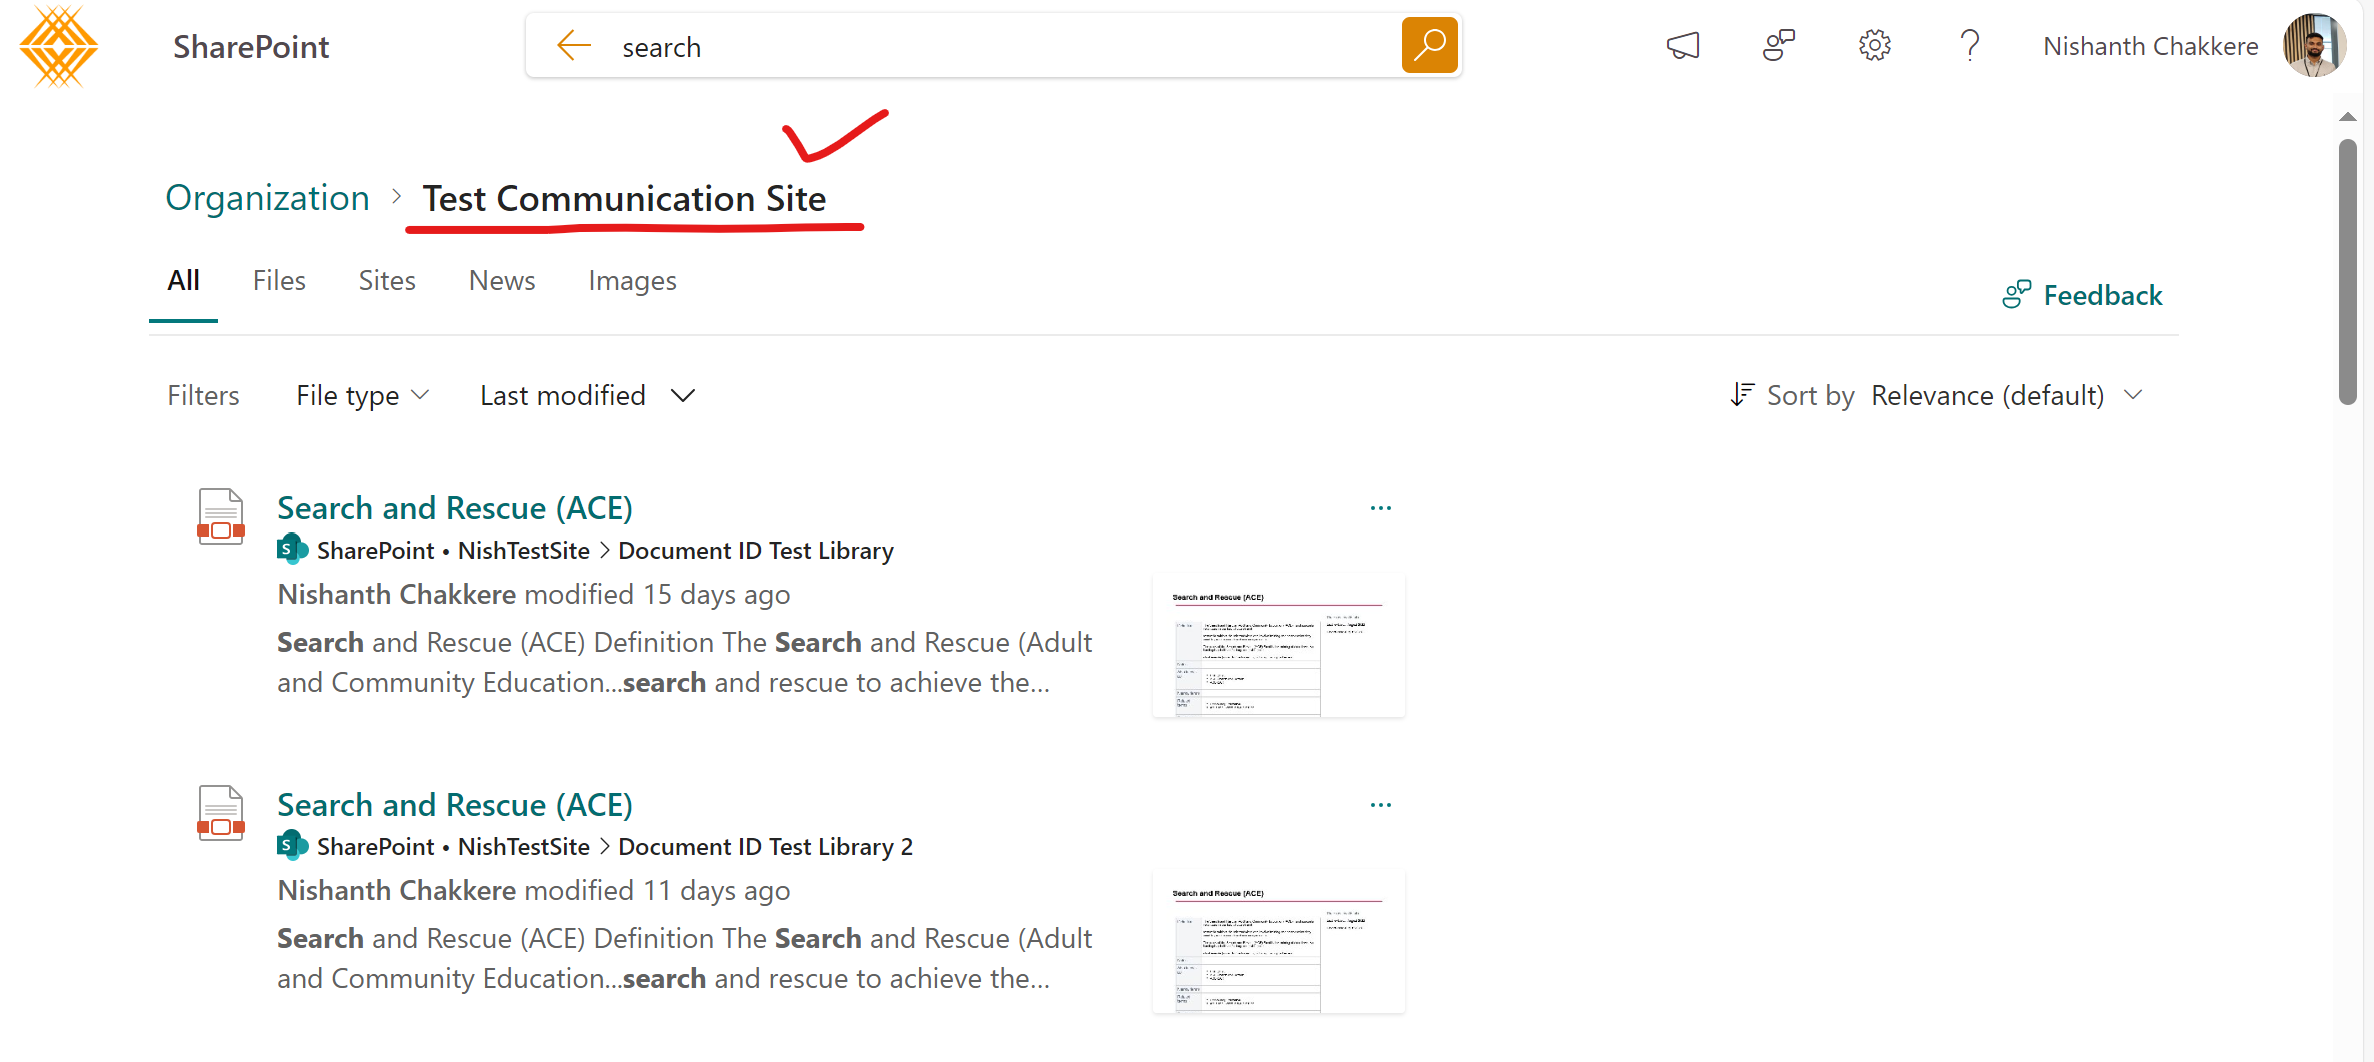The image size is (2374, 1062).
Task: Open the user profile picture
Action: coord(2314,45)
